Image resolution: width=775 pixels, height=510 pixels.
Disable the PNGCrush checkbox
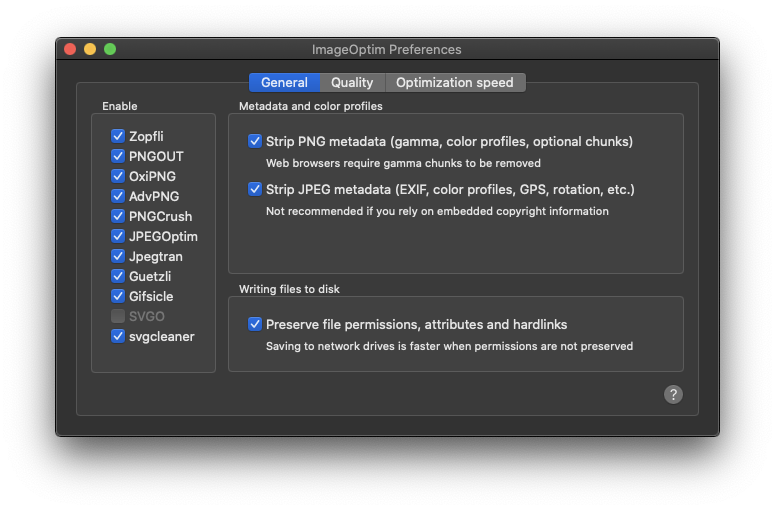[118, 216]
